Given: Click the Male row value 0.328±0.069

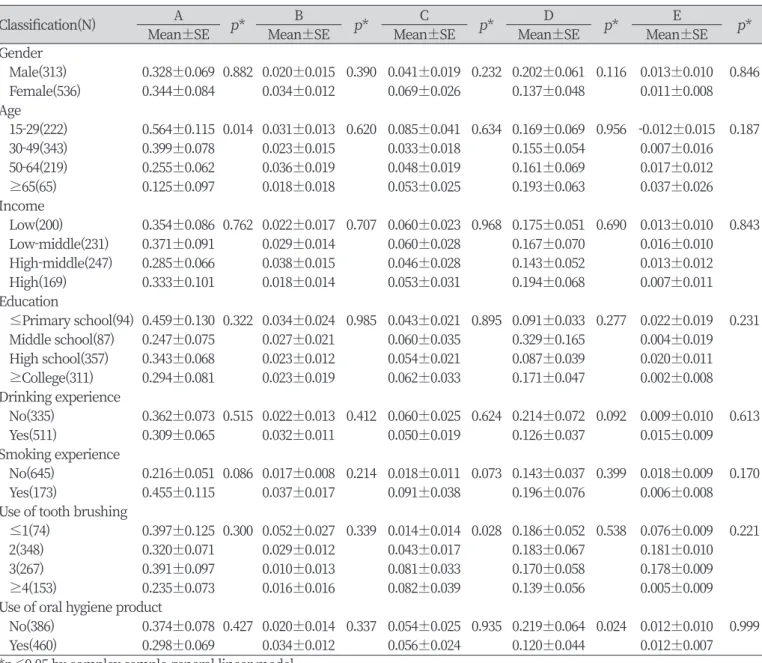Looking at the screenshot, I should [178, 72].
